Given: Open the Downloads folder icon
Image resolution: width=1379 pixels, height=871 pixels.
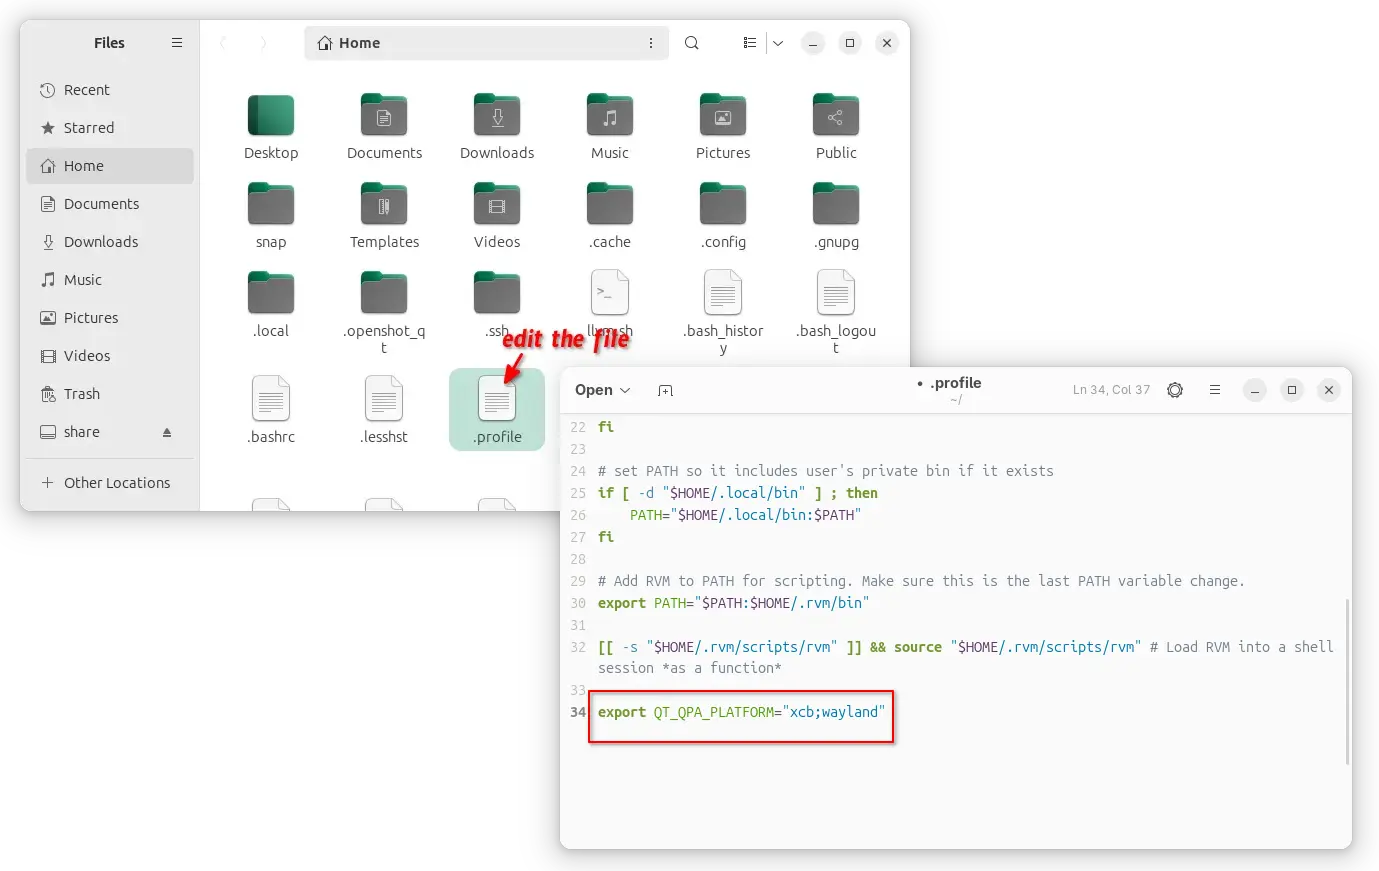Looking at the screenshot, I should click(497, 117).
